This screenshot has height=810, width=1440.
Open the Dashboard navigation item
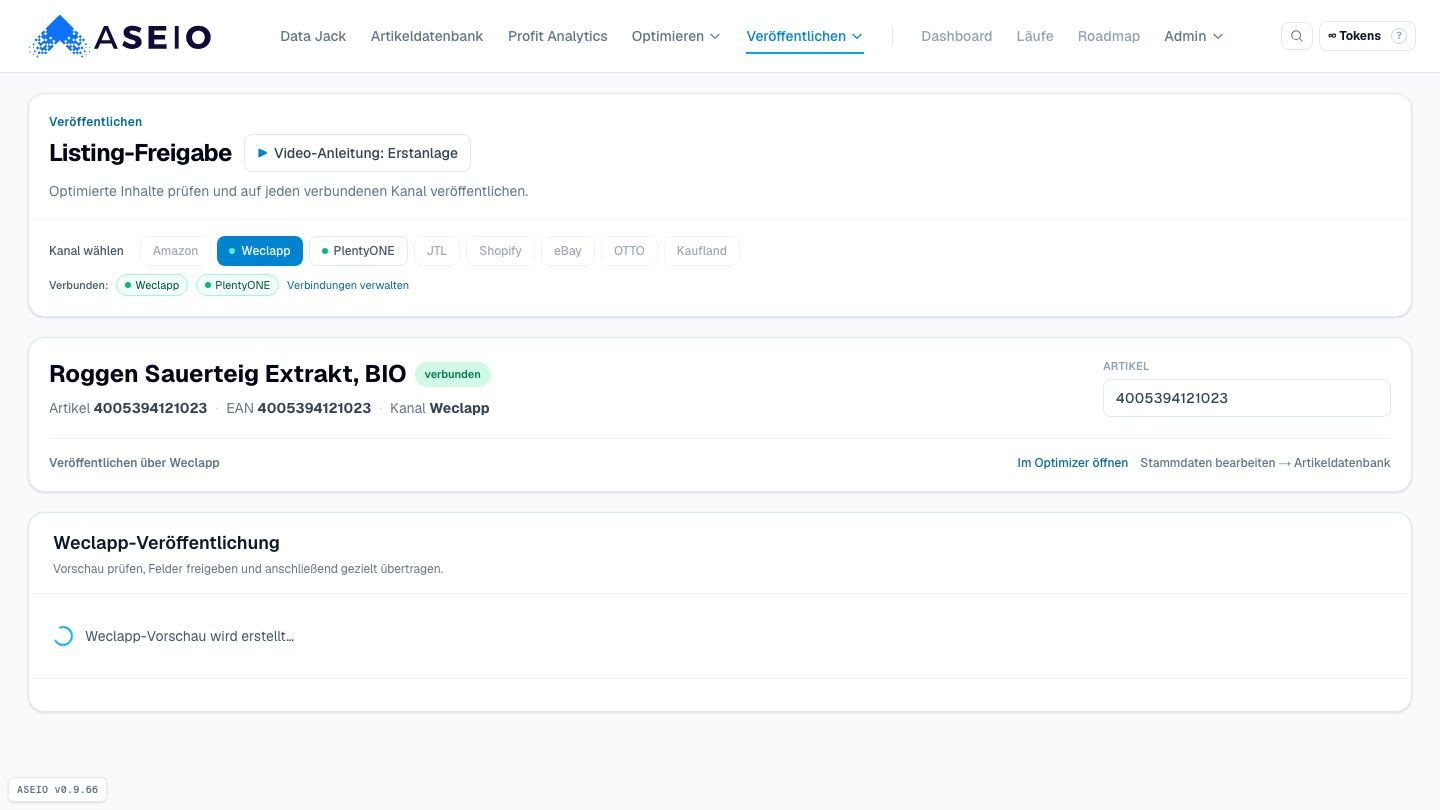957,36
